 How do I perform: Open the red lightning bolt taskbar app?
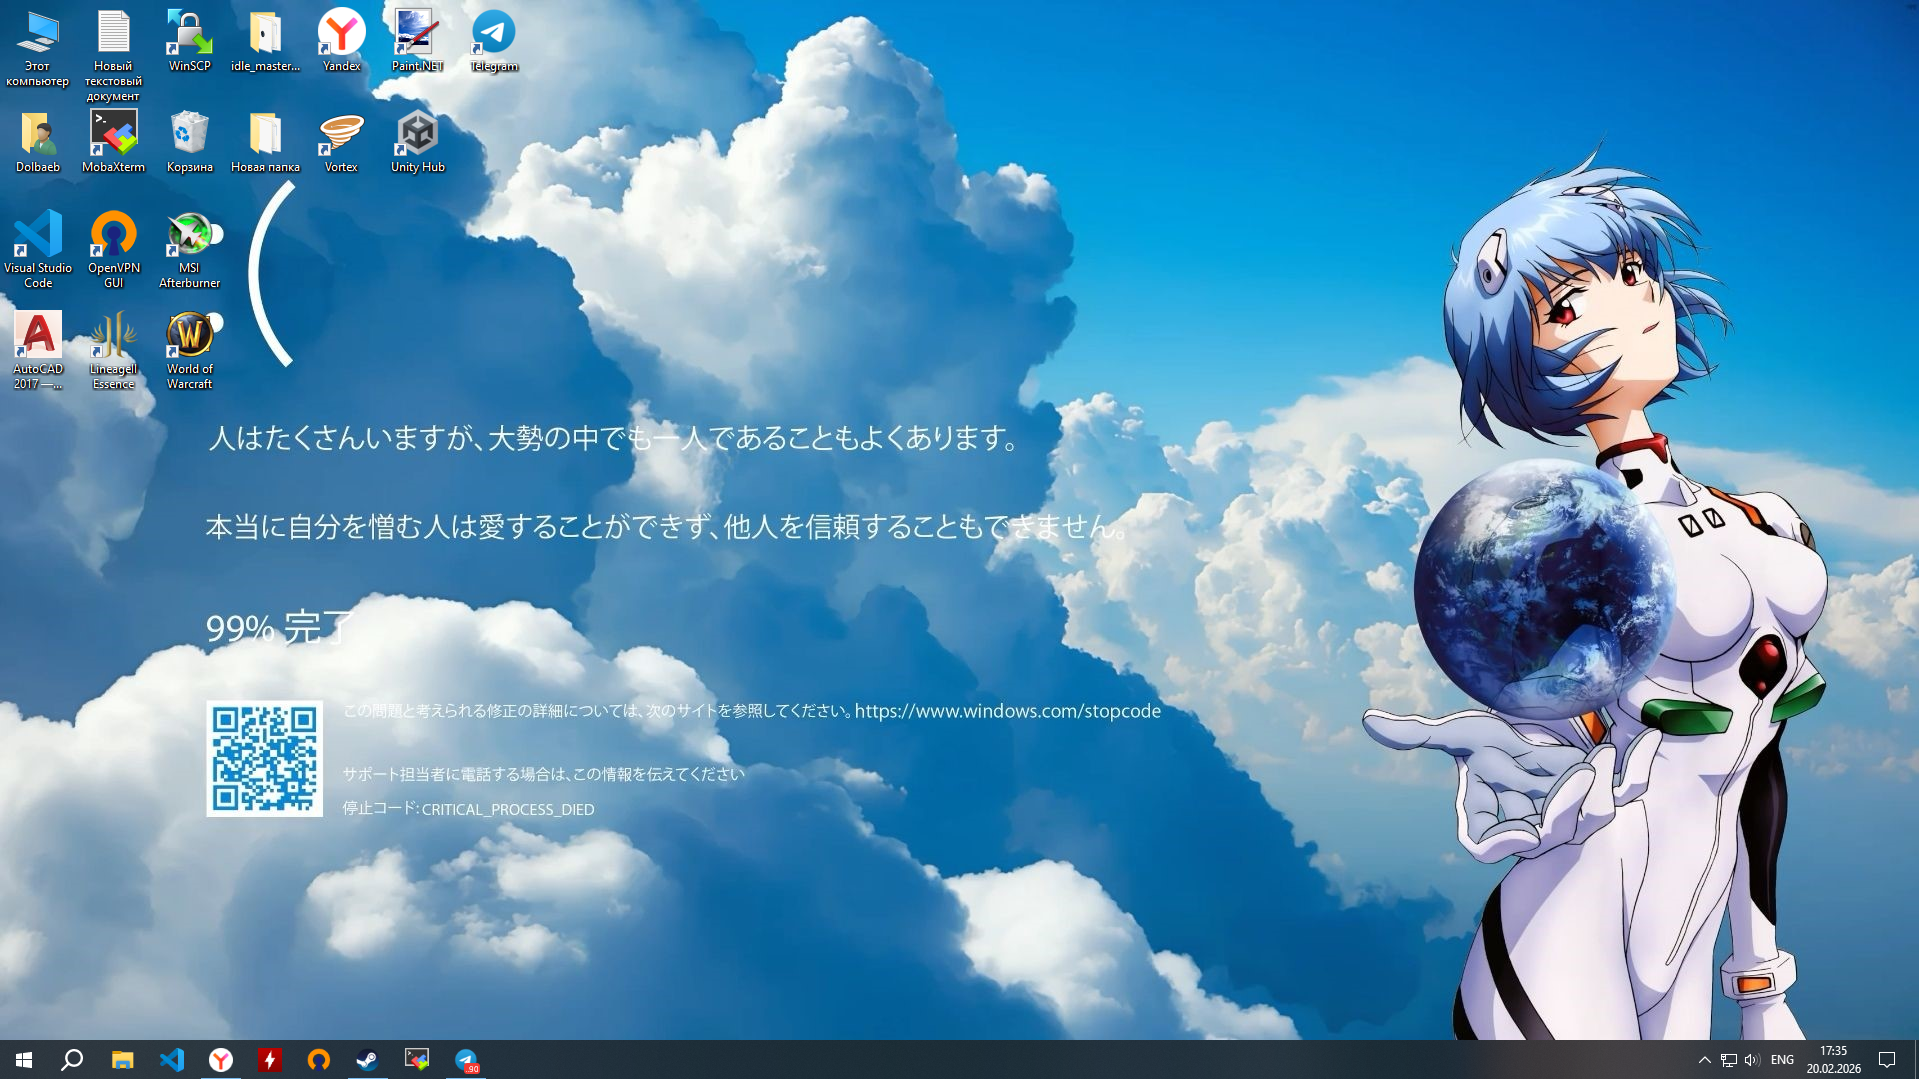(269, 1060)
